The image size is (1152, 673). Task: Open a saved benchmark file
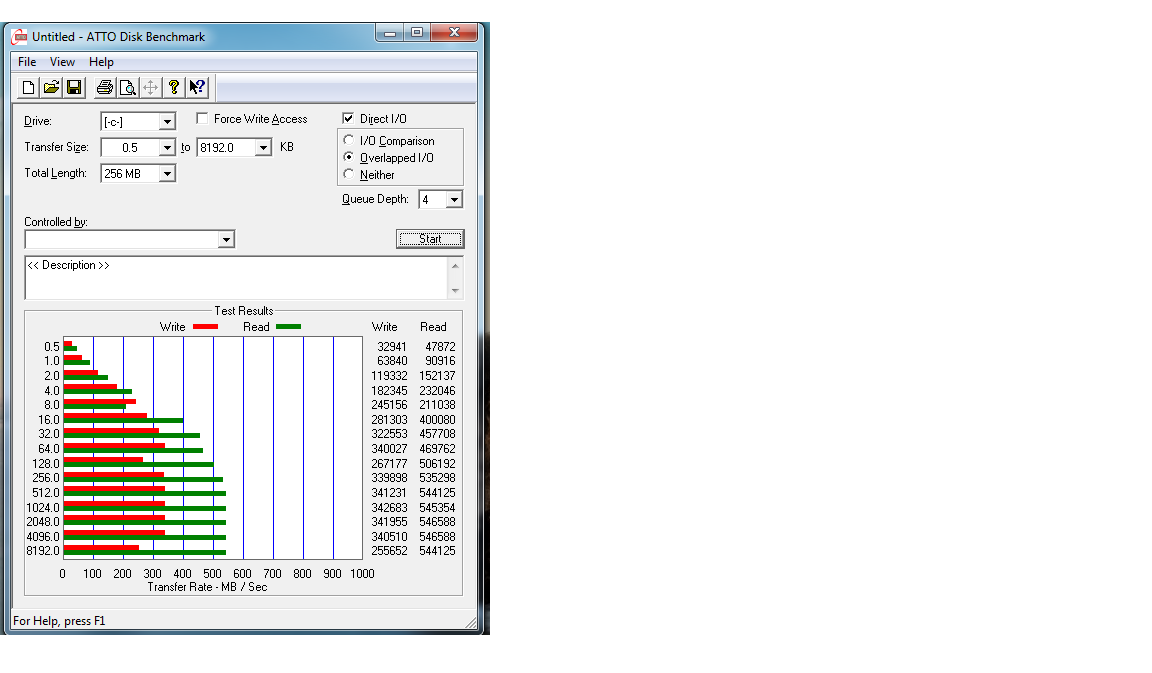51,88
